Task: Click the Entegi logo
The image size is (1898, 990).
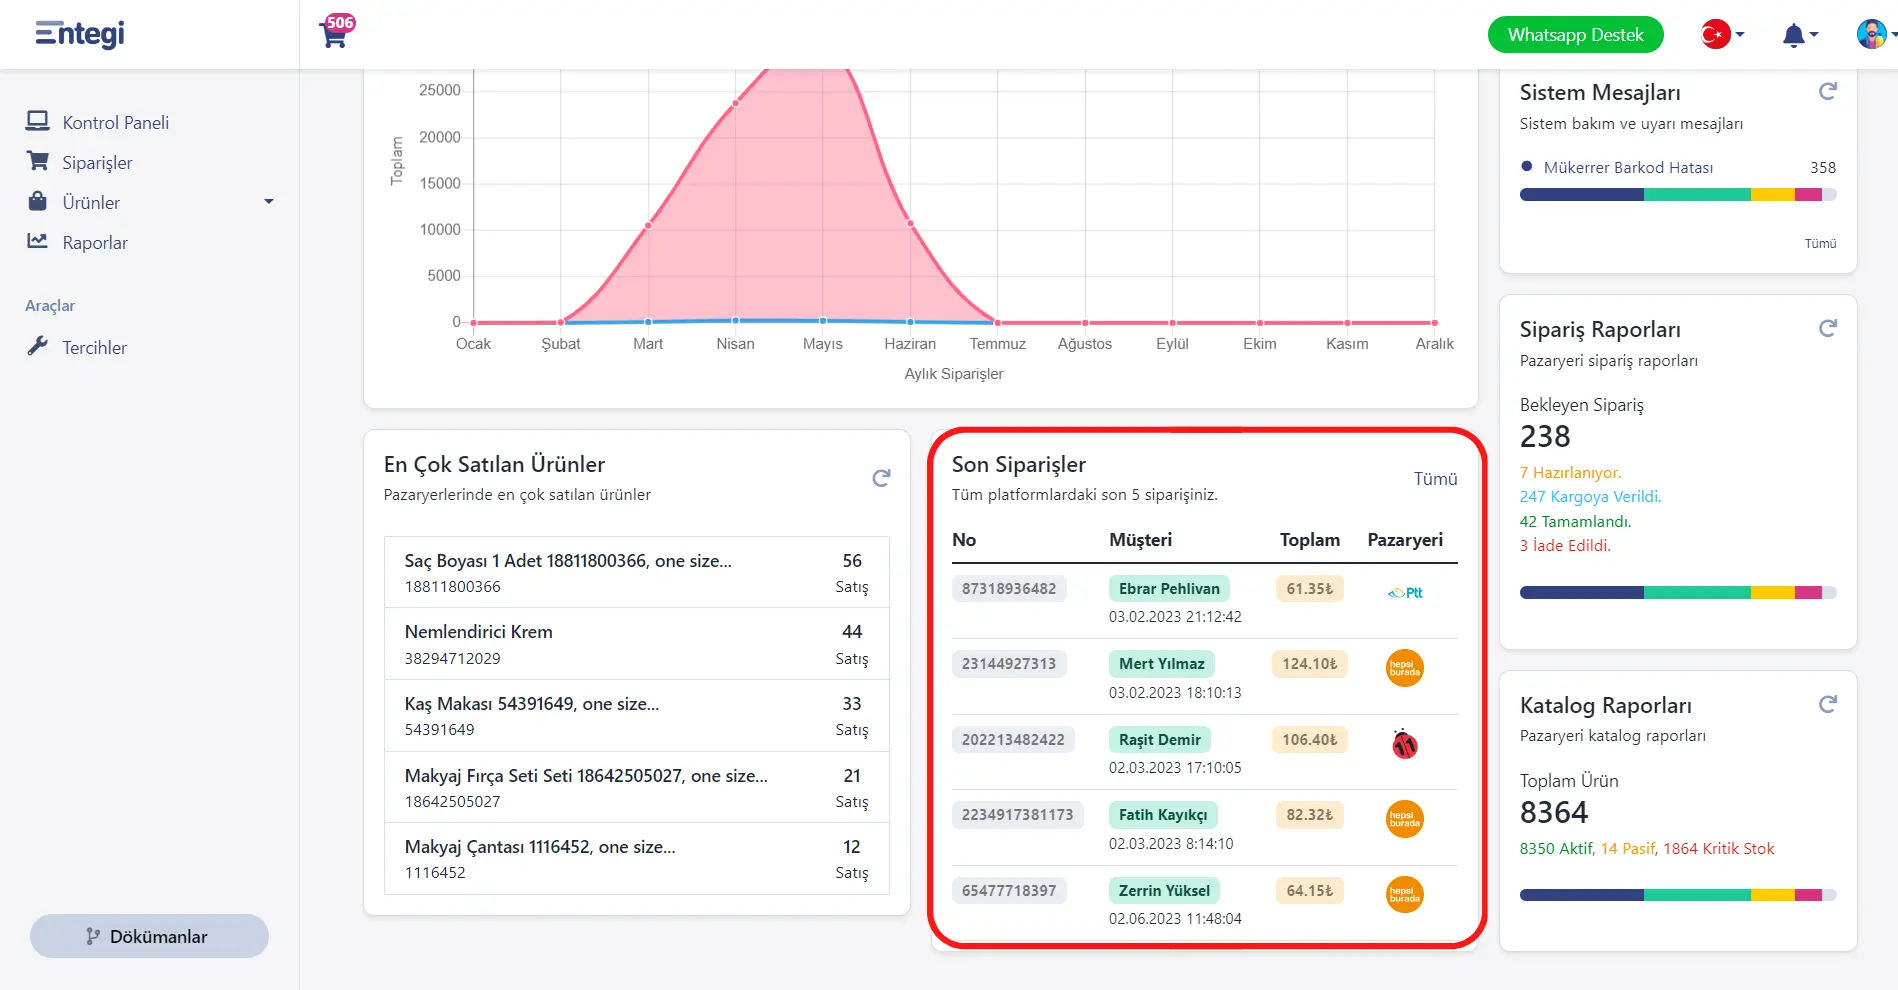Action: click(80, 34)
